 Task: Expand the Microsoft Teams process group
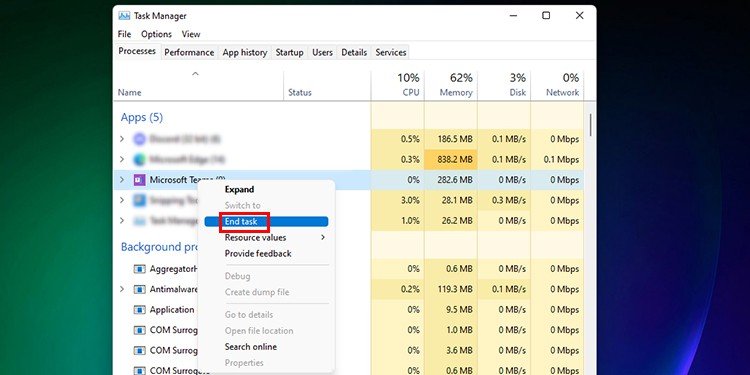pos(122,180)
